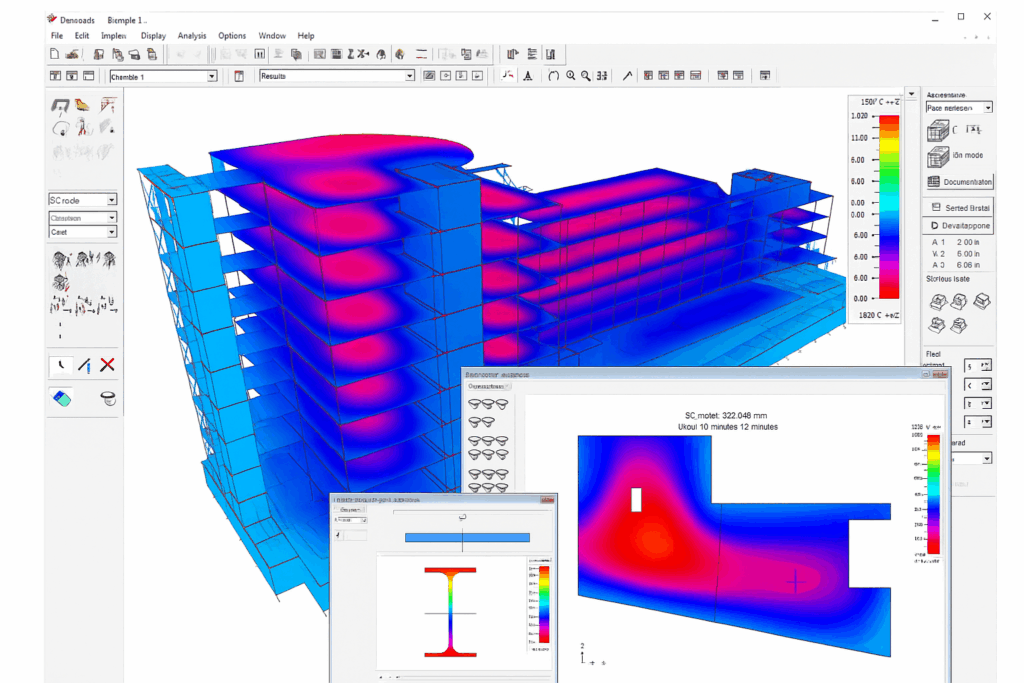
Task: Click the main rainbow color legend bar
Action: 887,207
